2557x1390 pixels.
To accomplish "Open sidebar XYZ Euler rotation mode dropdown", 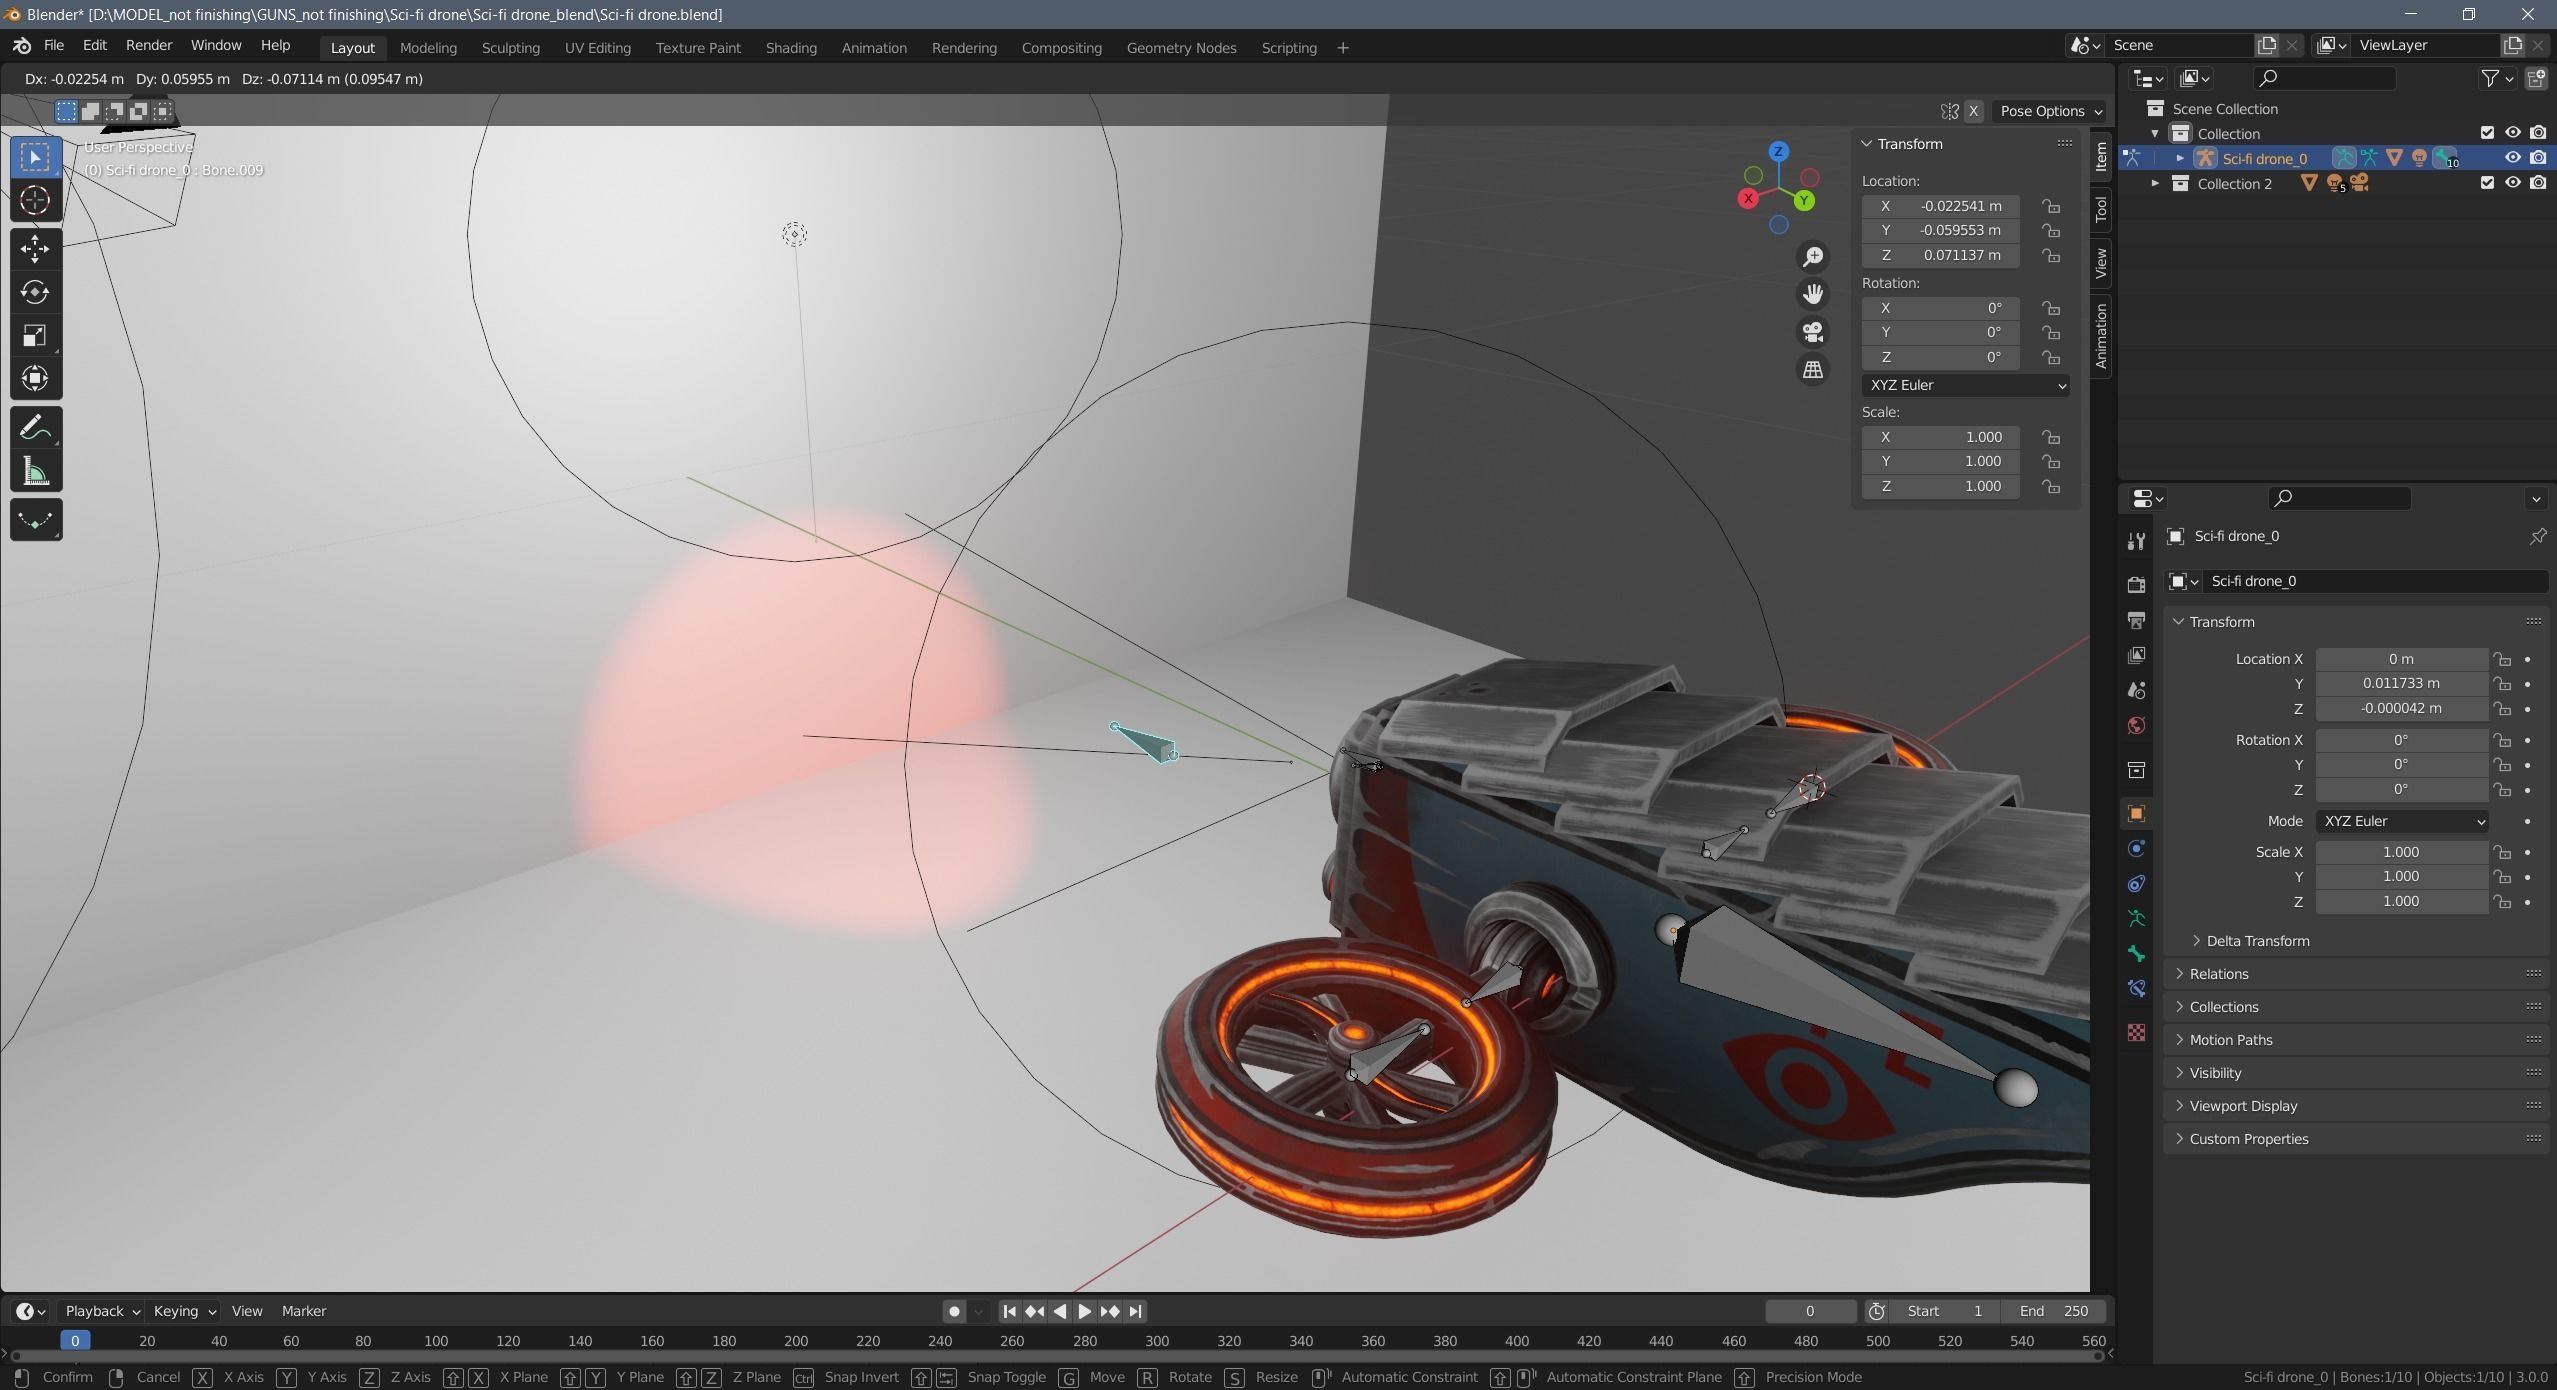I will [1966, 385].
